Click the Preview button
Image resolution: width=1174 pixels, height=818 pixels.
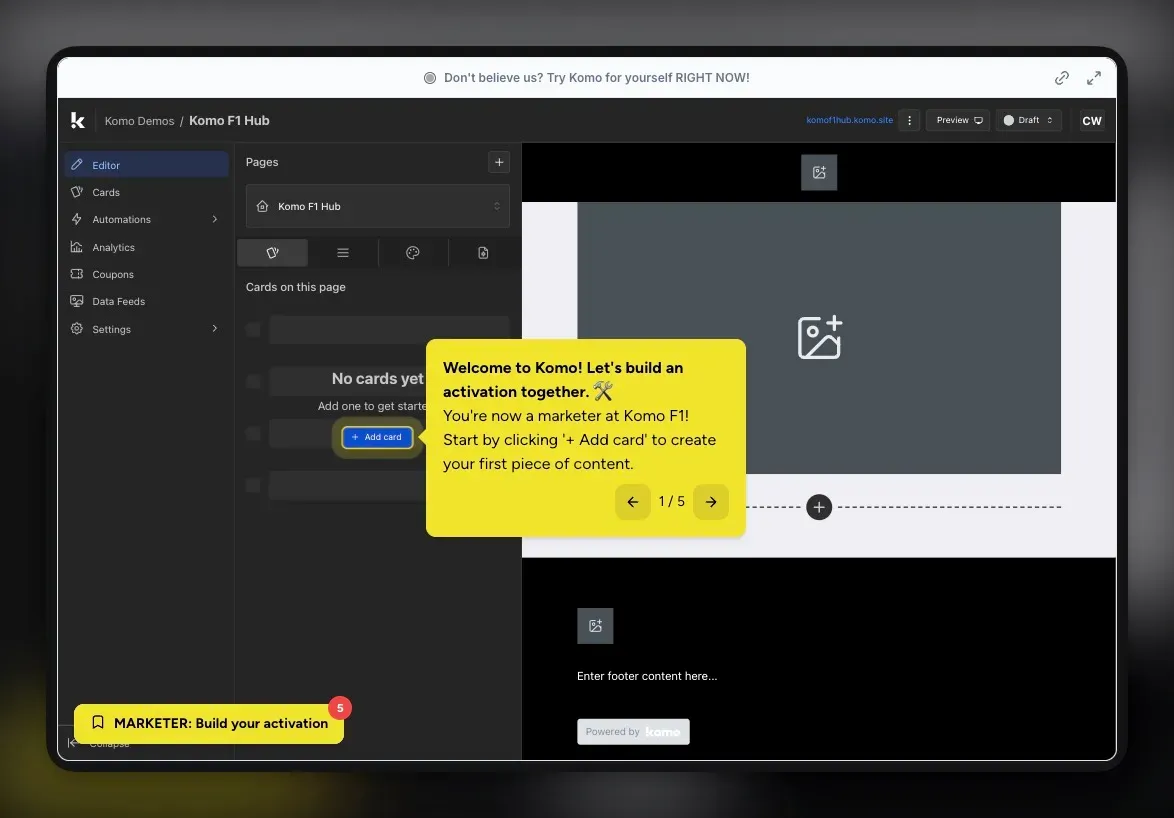[x=958, y=121]
